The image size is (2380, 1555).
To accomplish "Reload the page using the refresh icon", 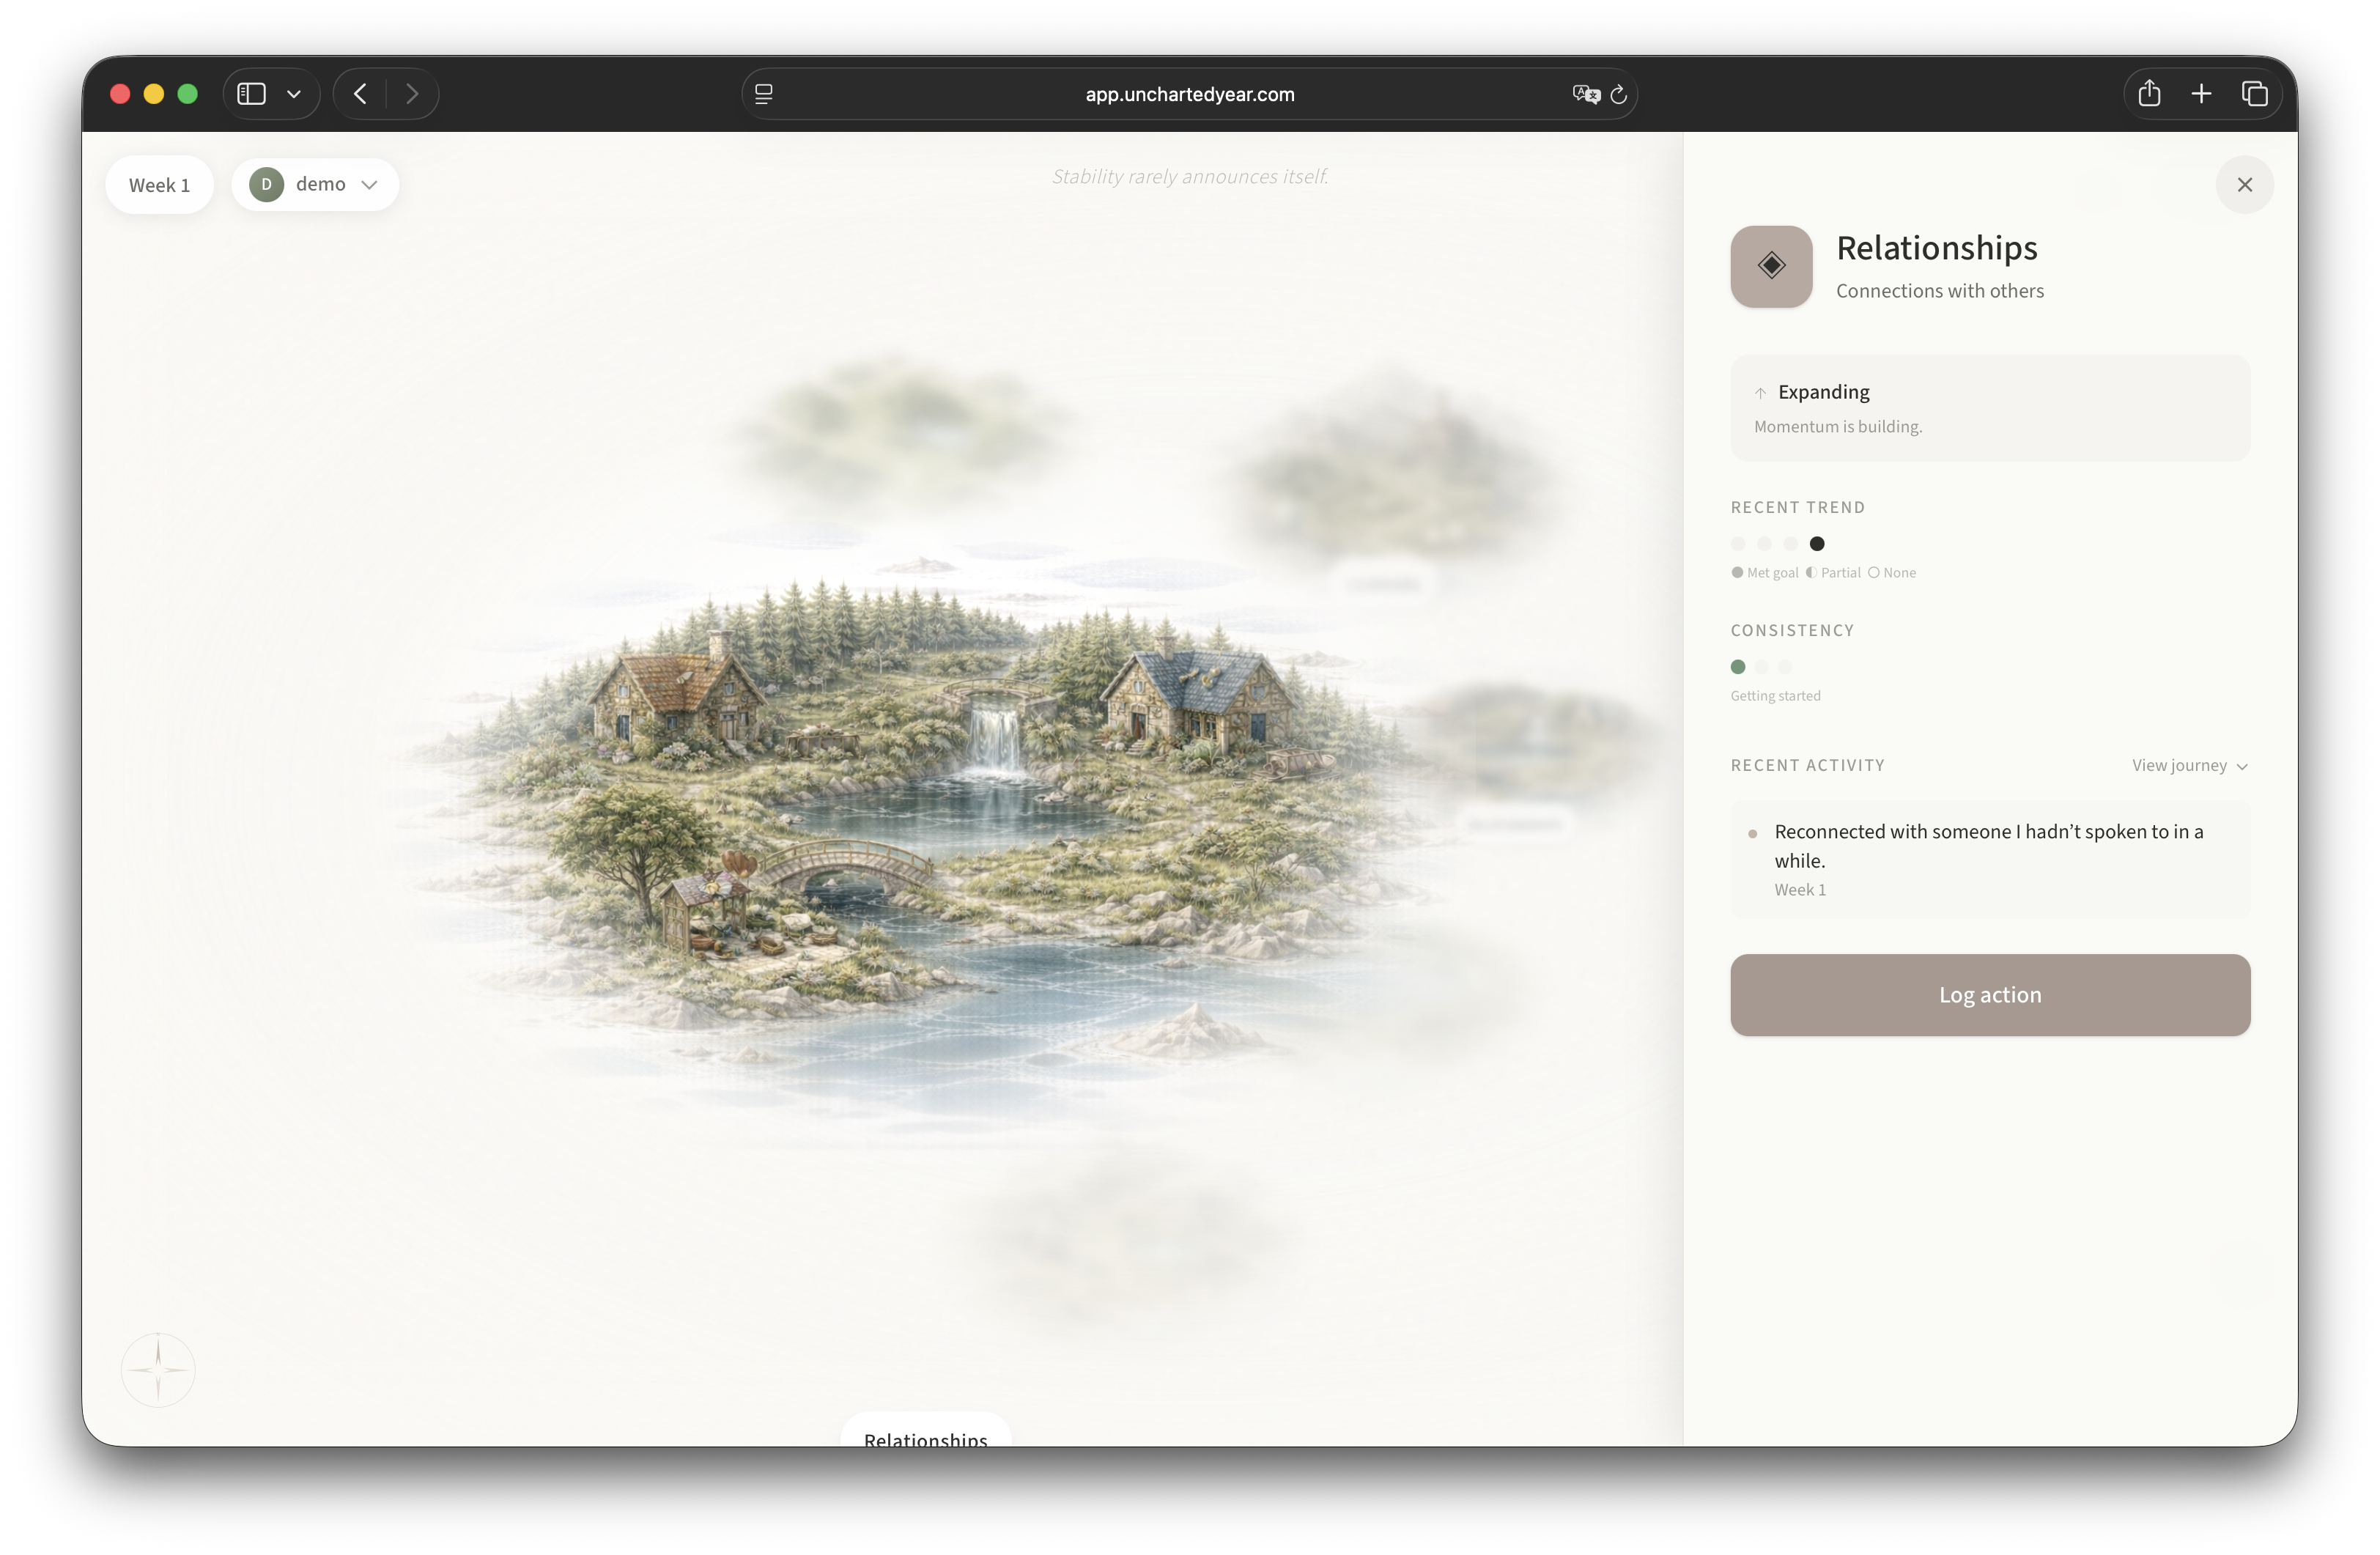I will click(1618, 94).
